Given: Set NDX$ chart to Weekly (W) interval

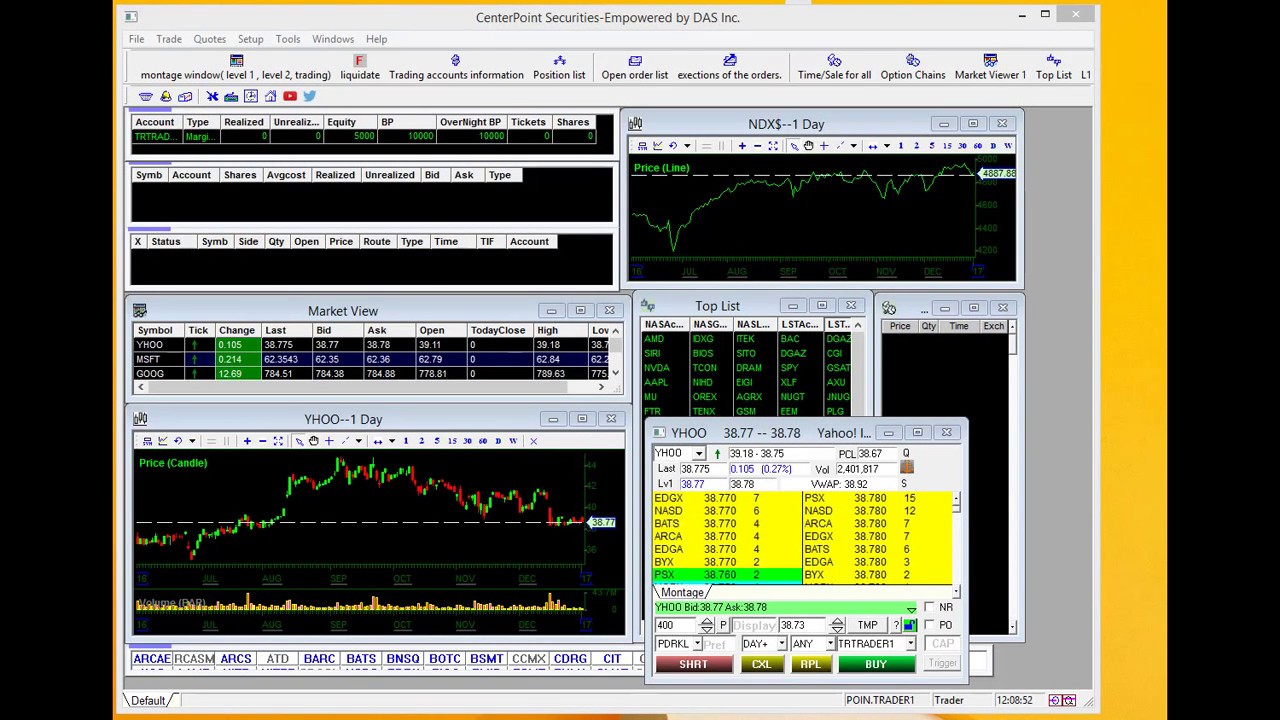Looking at the screenshot, I should click(1008, 146).
